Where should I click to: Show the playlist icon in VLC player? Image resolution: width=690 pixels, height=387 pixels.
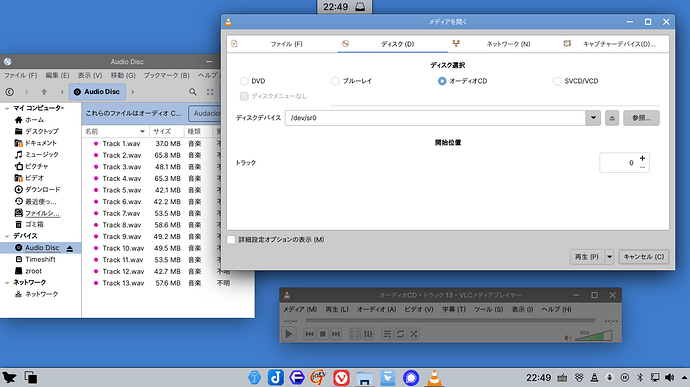click(387, 334)
